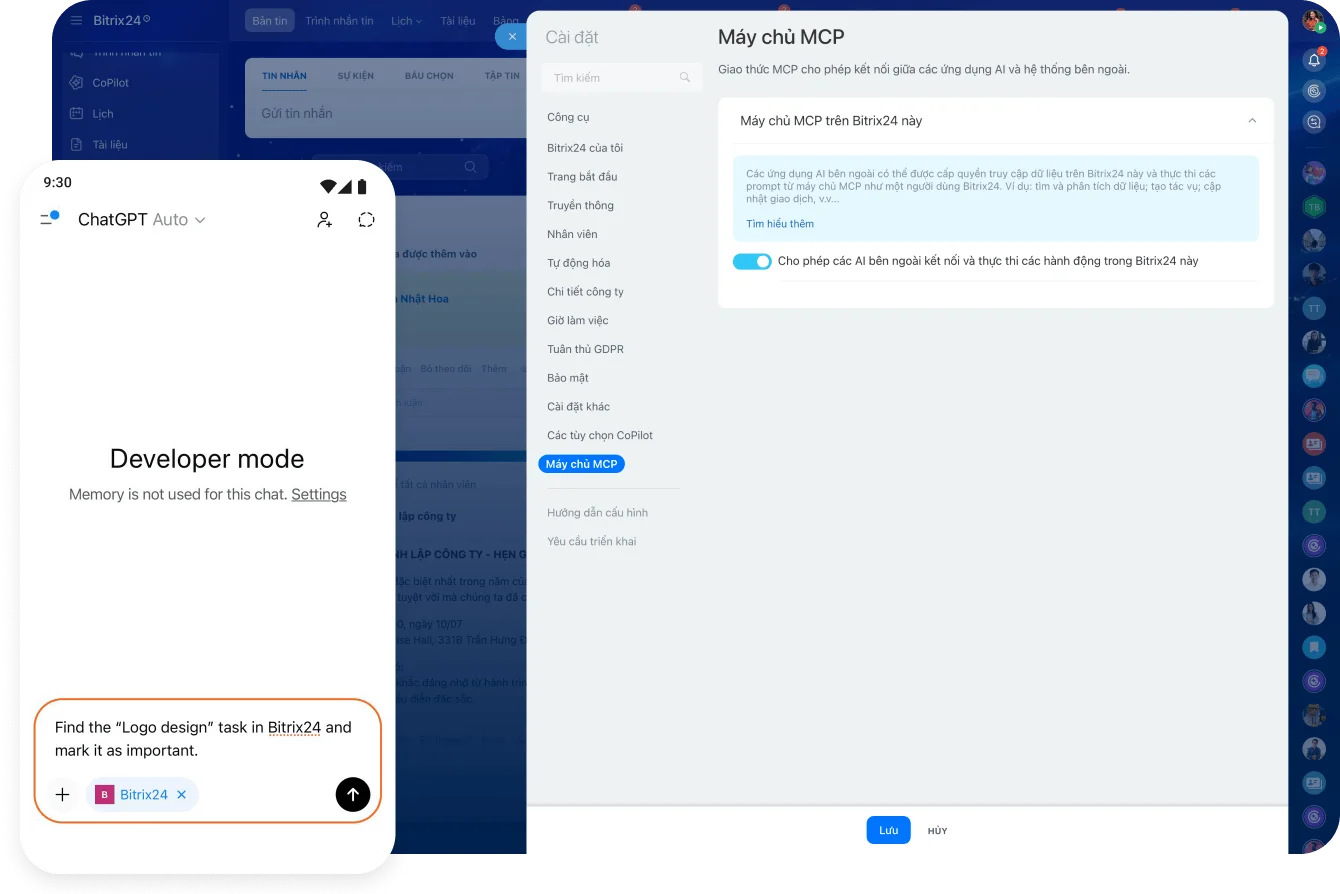
Task: Open Hướng dẫn cấu hình link
Action: coord(597,513)
